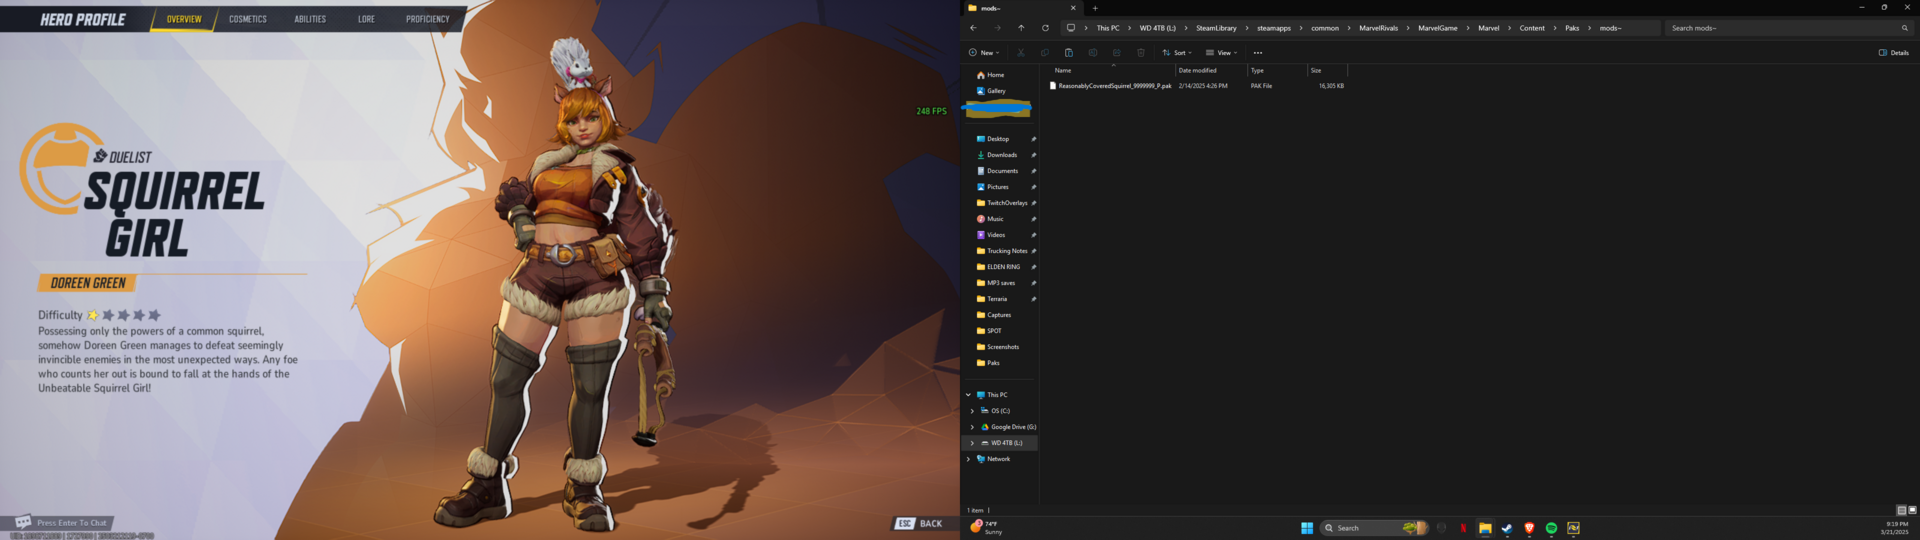
Task: Open the New item dropdown
Action: [984, 53]
